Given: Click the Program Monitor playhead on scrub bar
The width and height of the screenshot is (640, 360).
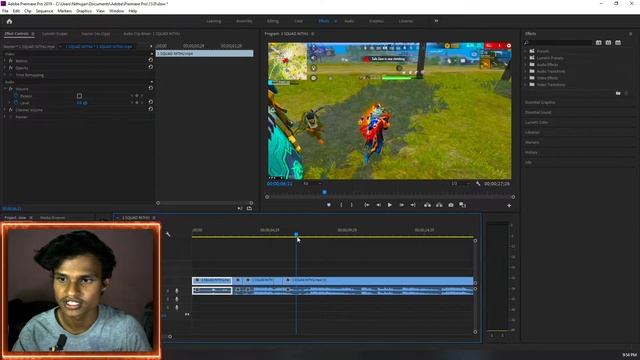Looking at the screenshot, I should (x=324, y=192).
